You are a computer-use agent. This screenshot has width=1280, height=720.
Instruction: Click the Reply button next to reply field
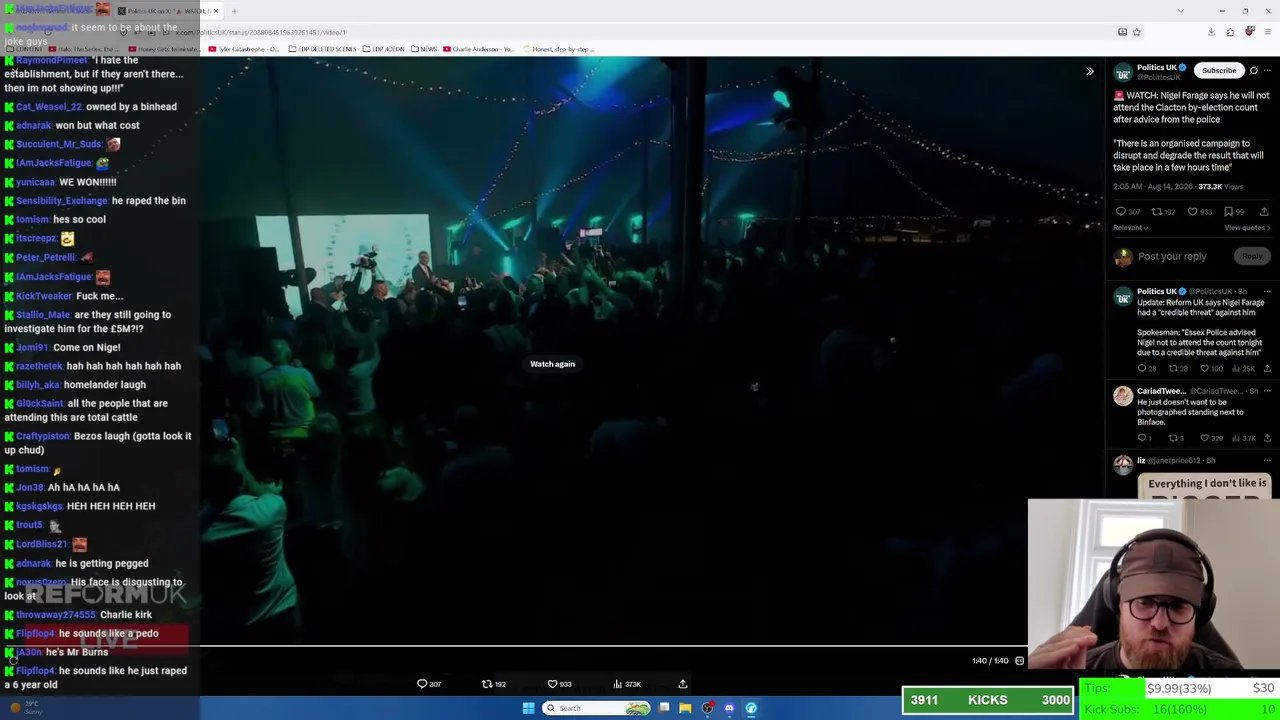coord(1252,257)
